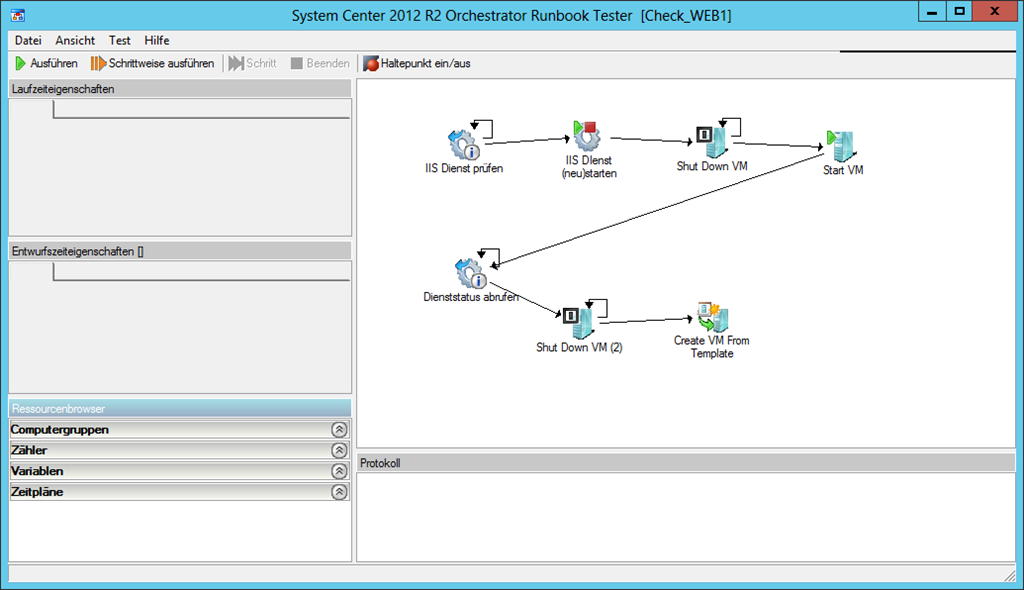Minimize the Runbook Tester window
1024x590 pixels.
pyautogui.click(x=932, y=12)
